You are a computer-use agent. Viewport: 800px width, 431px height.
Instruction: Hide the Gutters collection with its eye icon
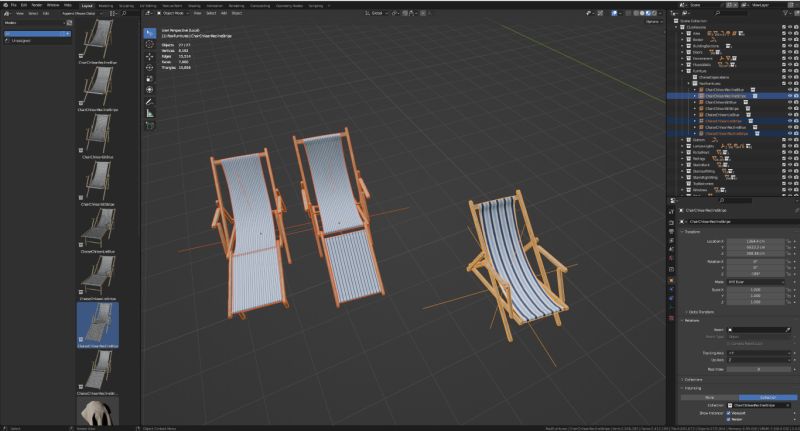point(790,140)
